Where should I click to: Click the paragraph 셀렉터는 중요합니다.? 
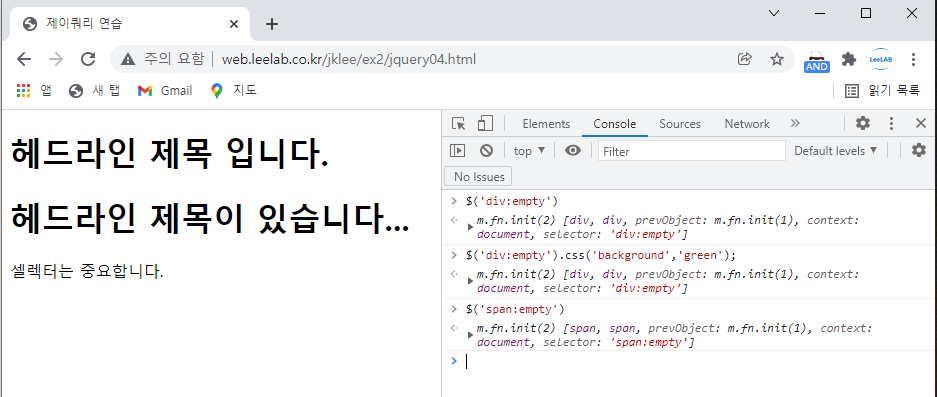(87, 271)
